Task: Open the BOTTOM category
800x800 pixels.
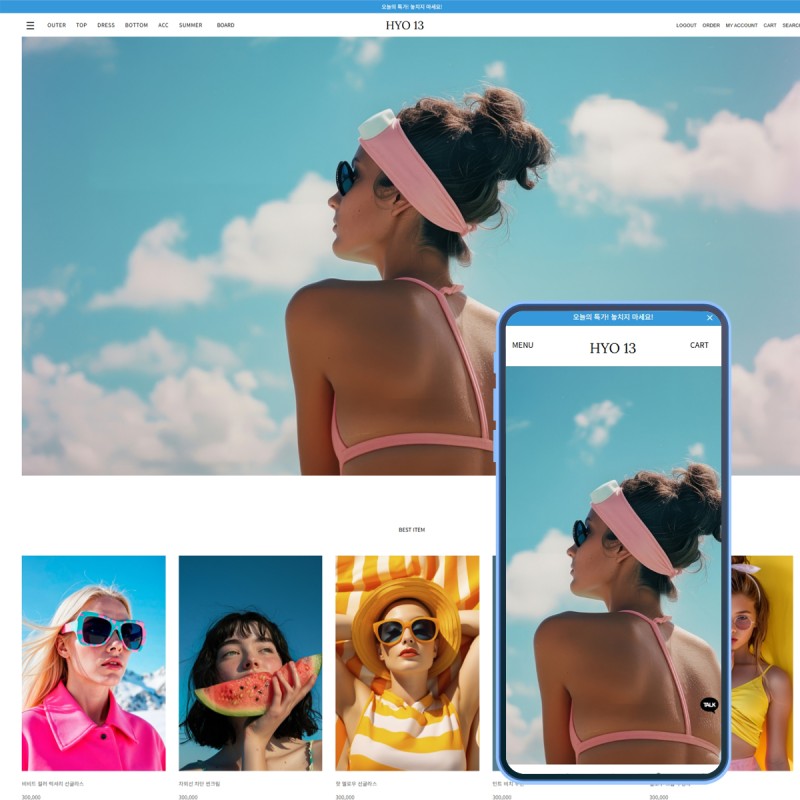Action: click(x=136, y=26)
